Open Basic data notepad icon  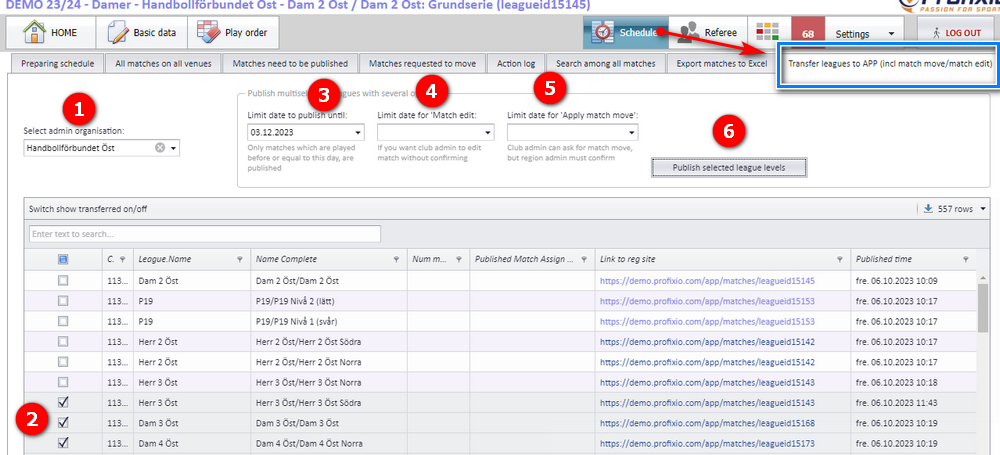[118, 32]
